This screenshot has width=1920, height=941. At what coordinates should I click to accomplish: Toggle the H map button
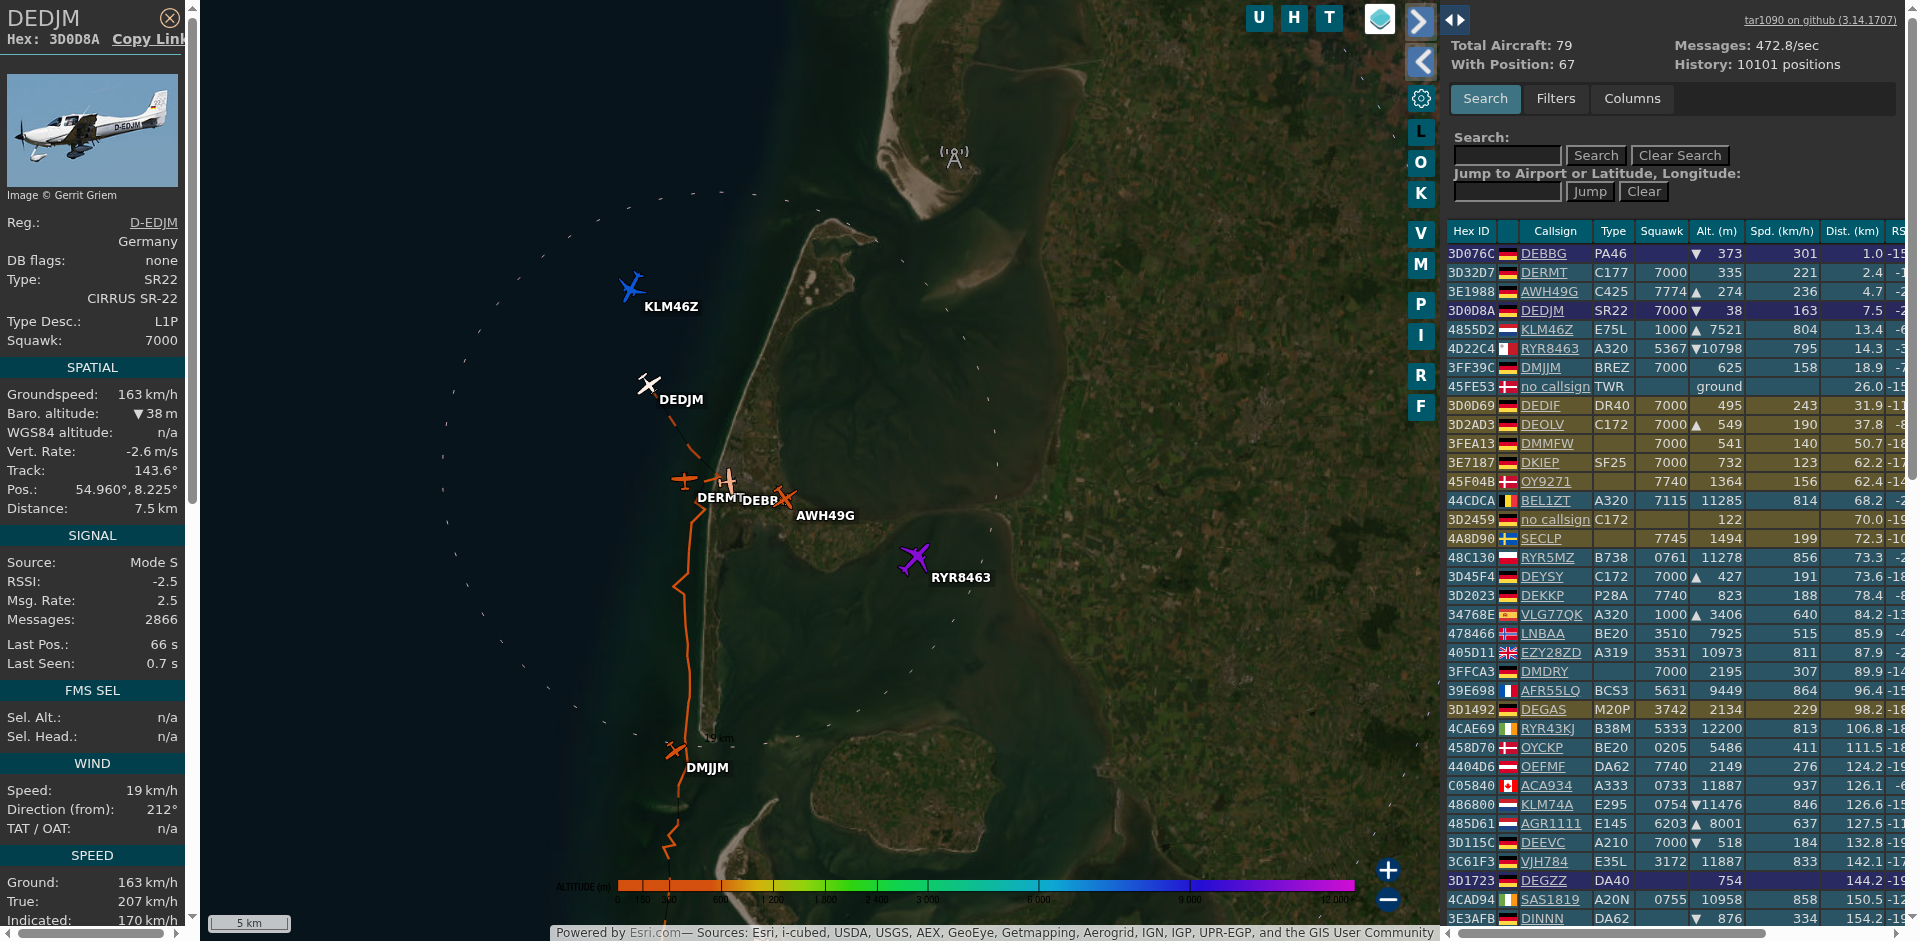pyautogui.click(x=1294, y=18)
